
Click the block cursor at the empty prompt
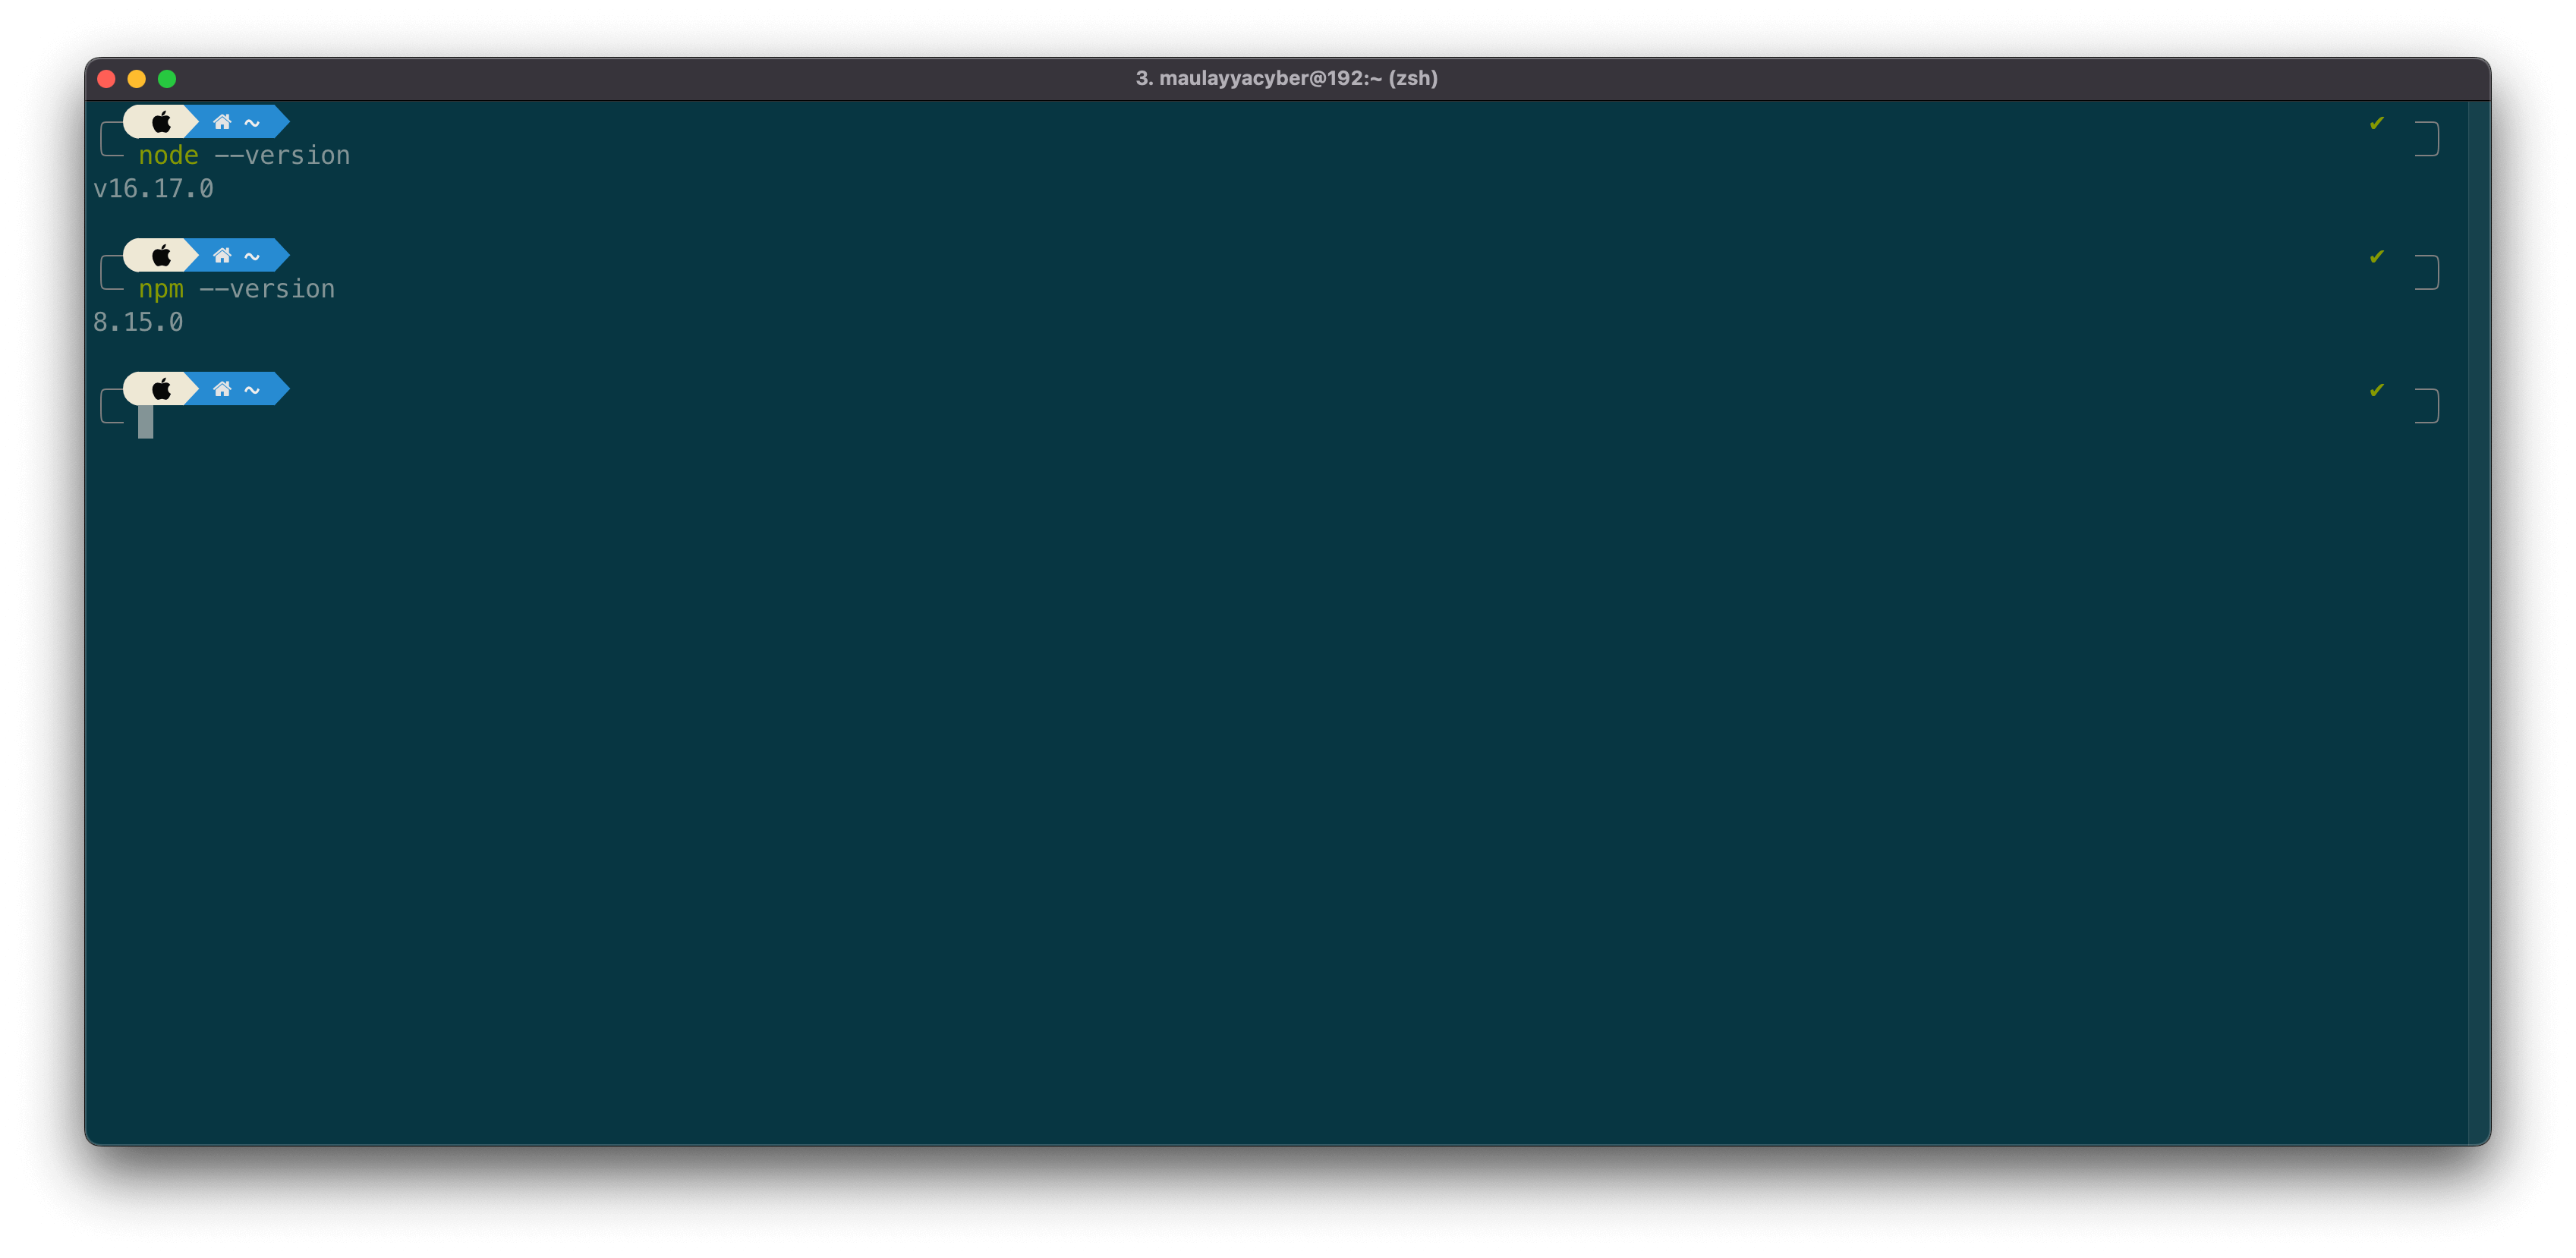coord(146,422)
